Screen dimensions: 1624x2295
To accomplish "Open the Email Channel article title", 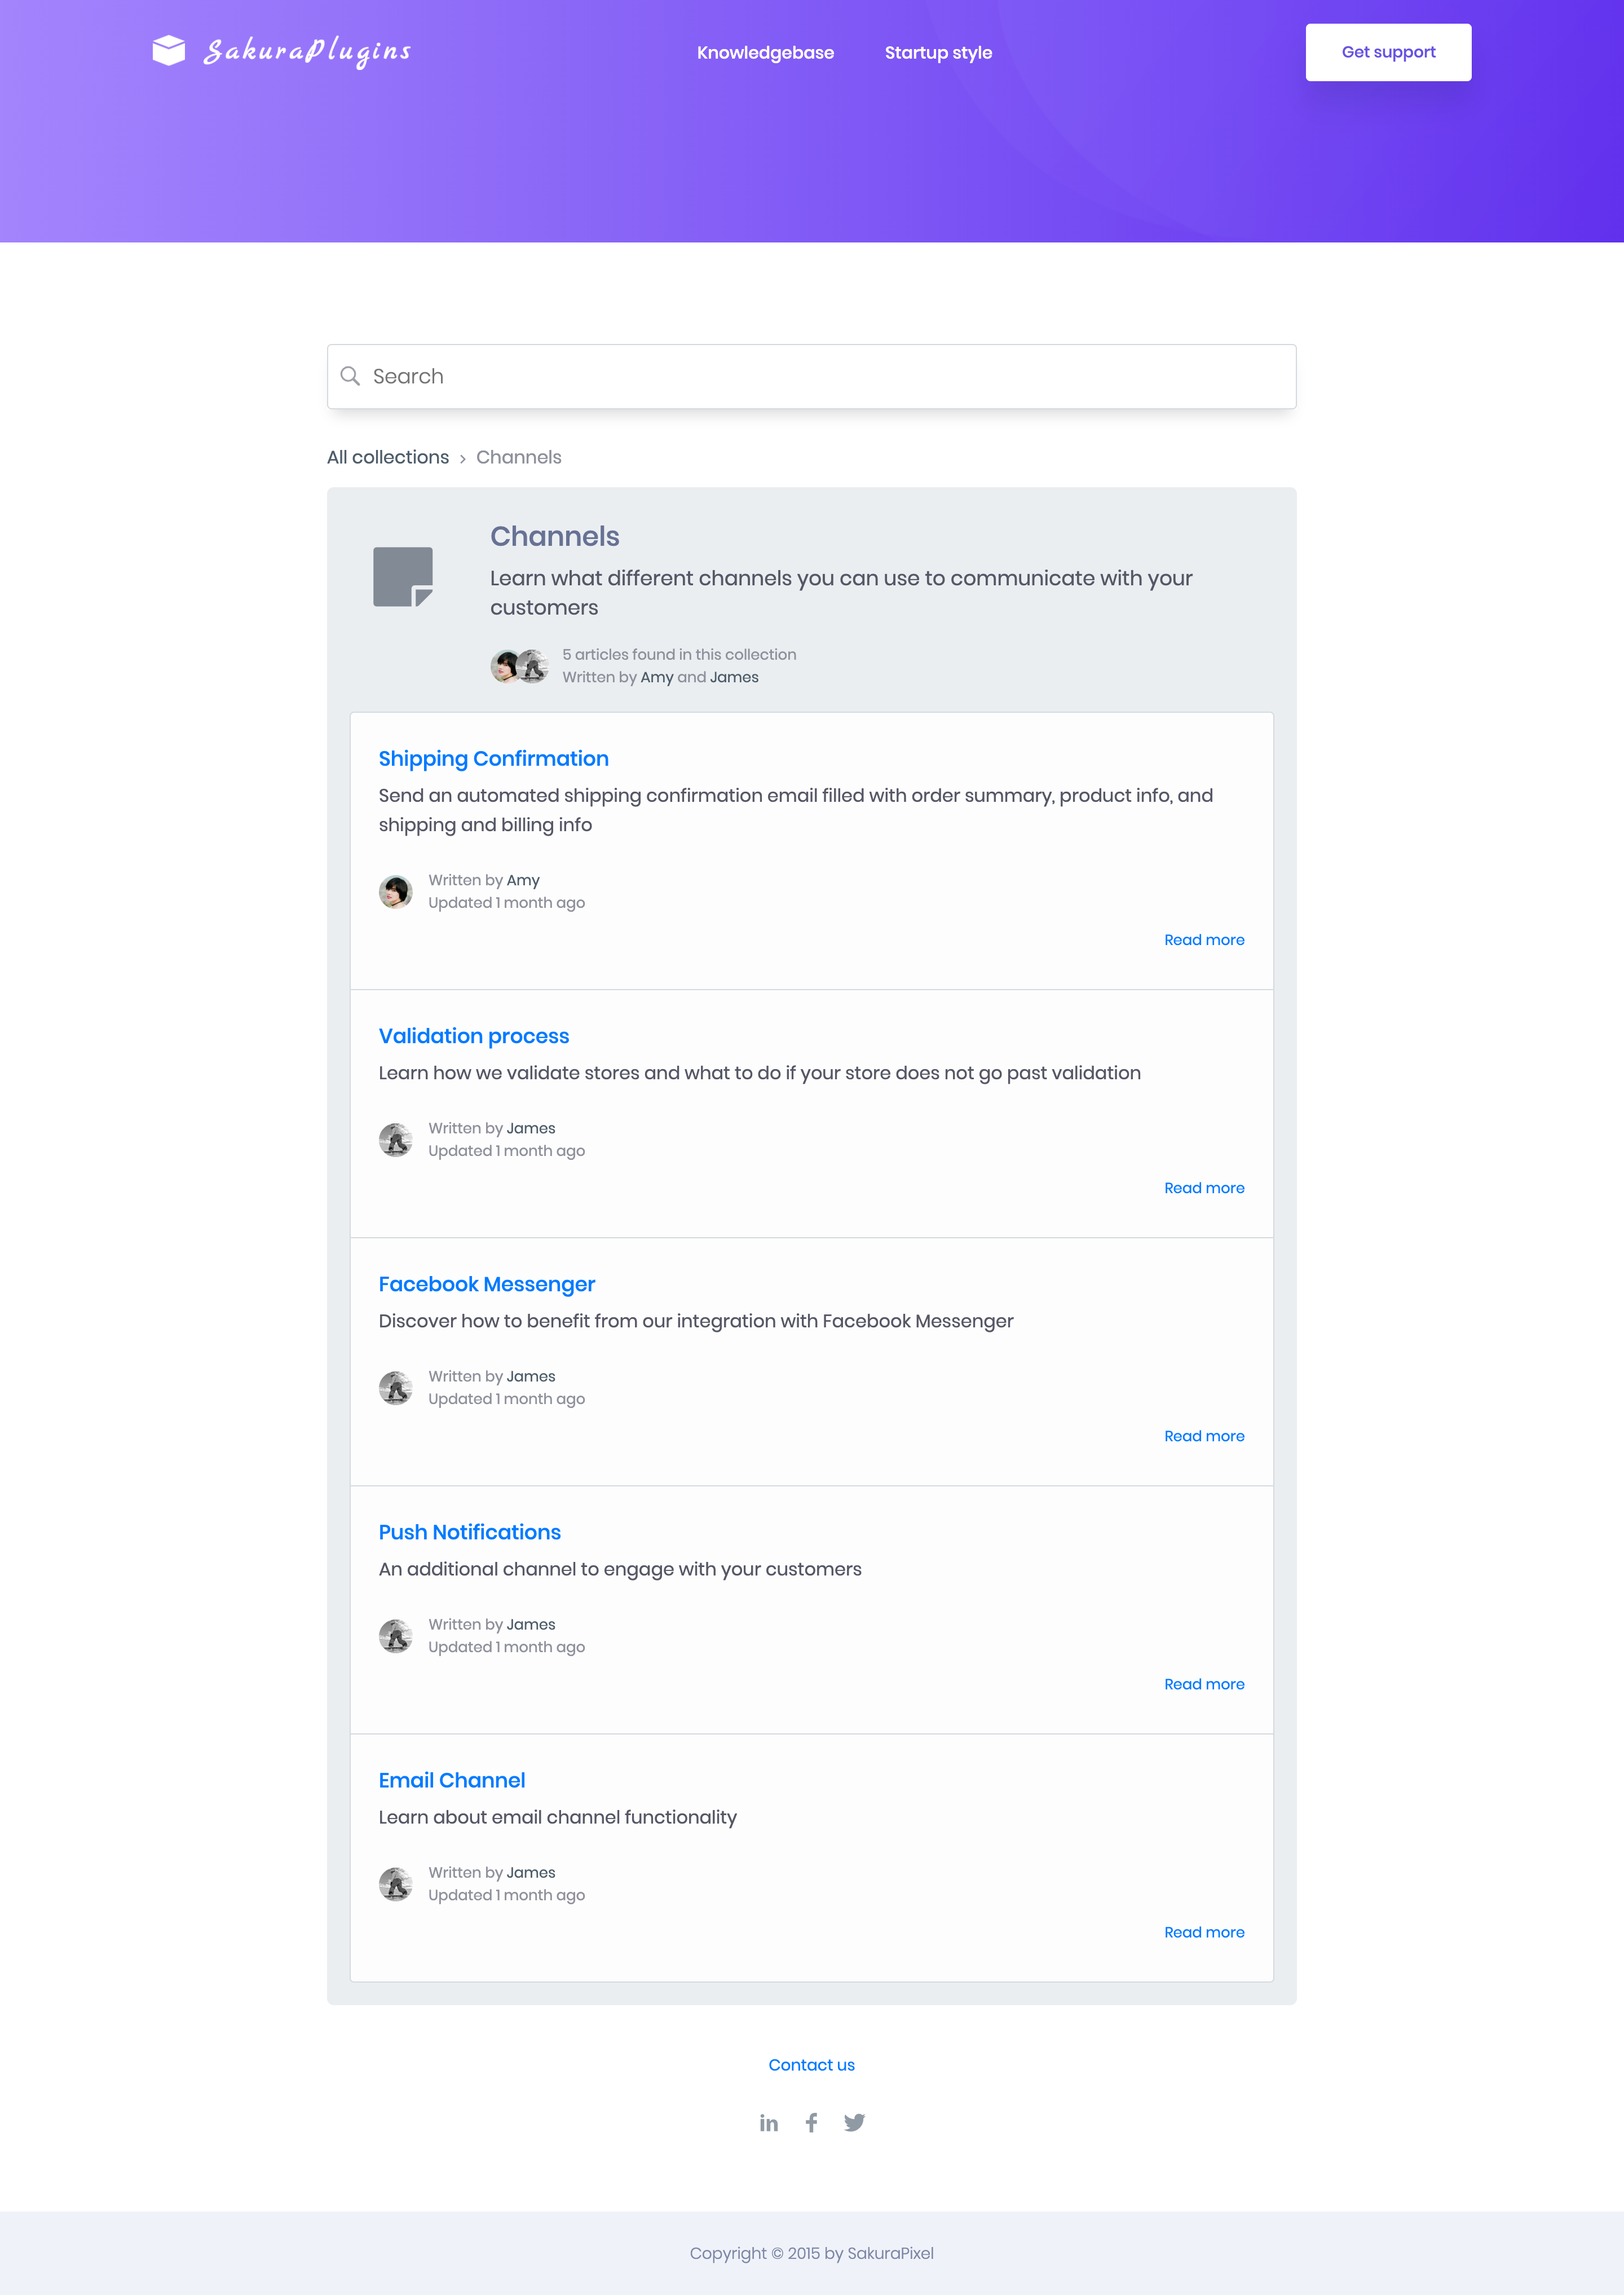I will pos(452,1780).
